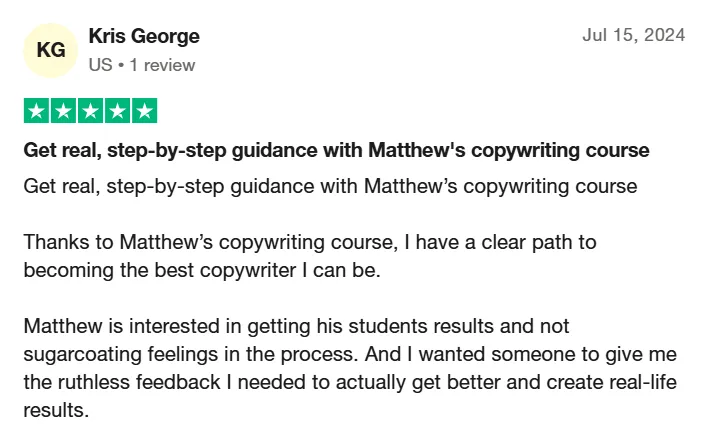The image size is (707, 442).
Task: Open the bold review title heading
Action: 336,151
